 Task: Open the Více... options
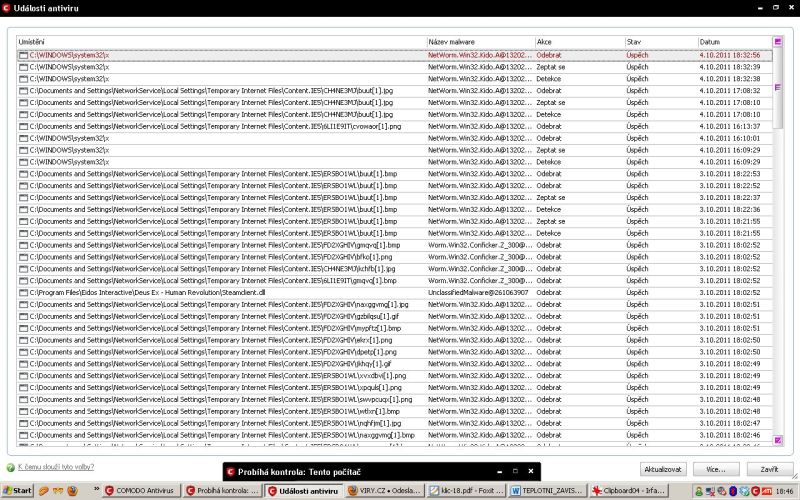click(x=716, y=469)
